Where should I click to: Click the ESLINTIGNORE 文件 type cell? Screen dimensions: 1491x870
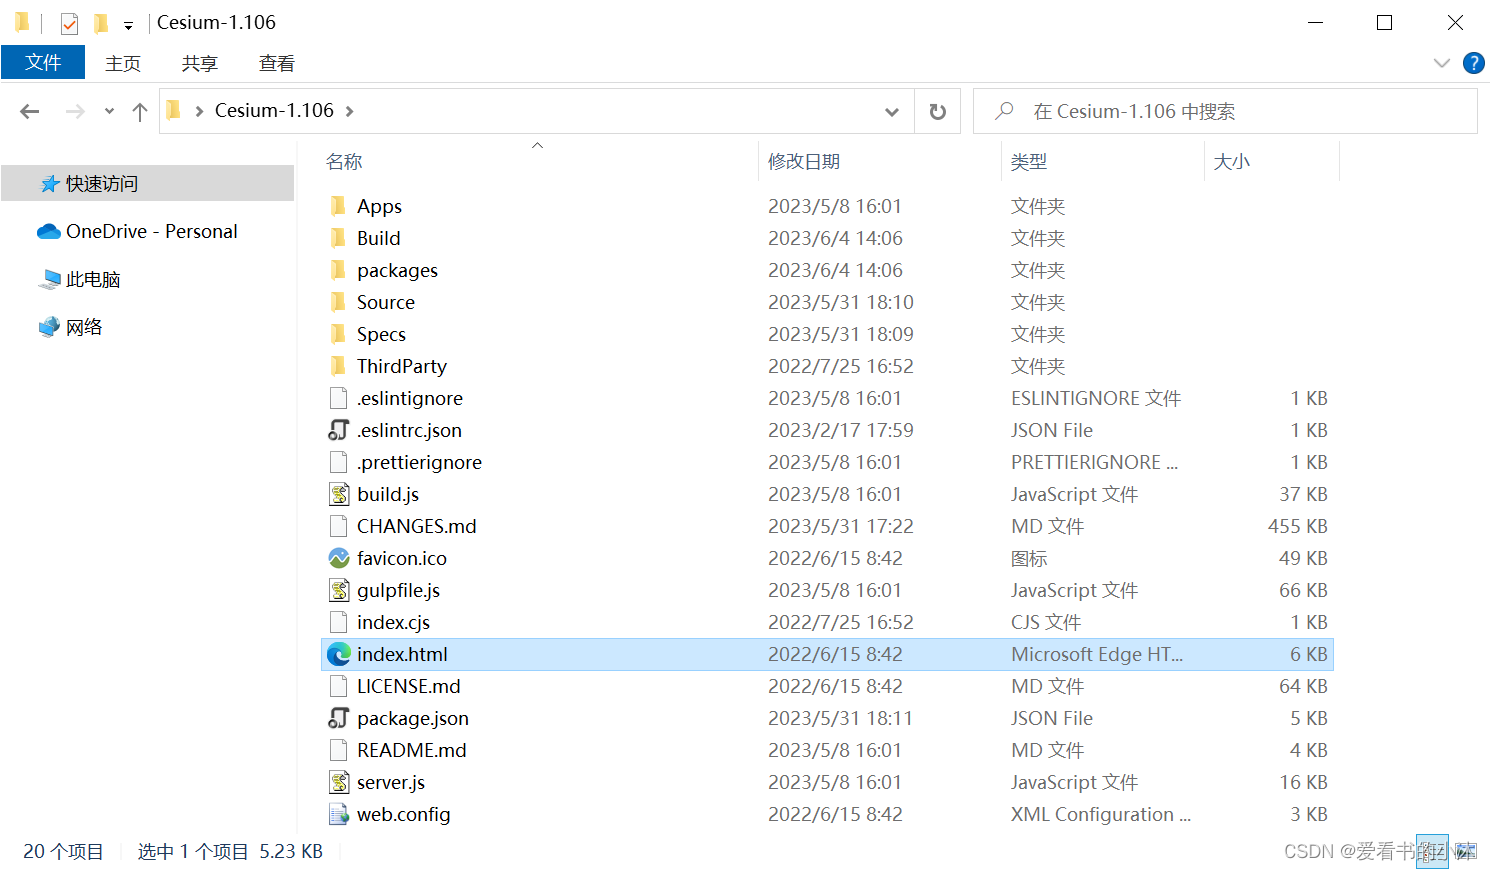1095,398
